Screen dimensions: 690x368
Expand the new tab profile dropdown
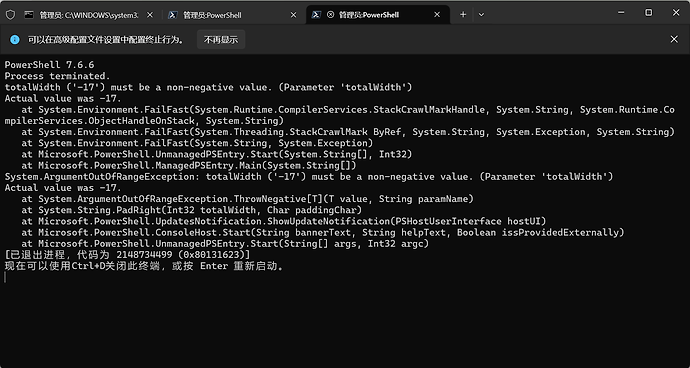481,15
